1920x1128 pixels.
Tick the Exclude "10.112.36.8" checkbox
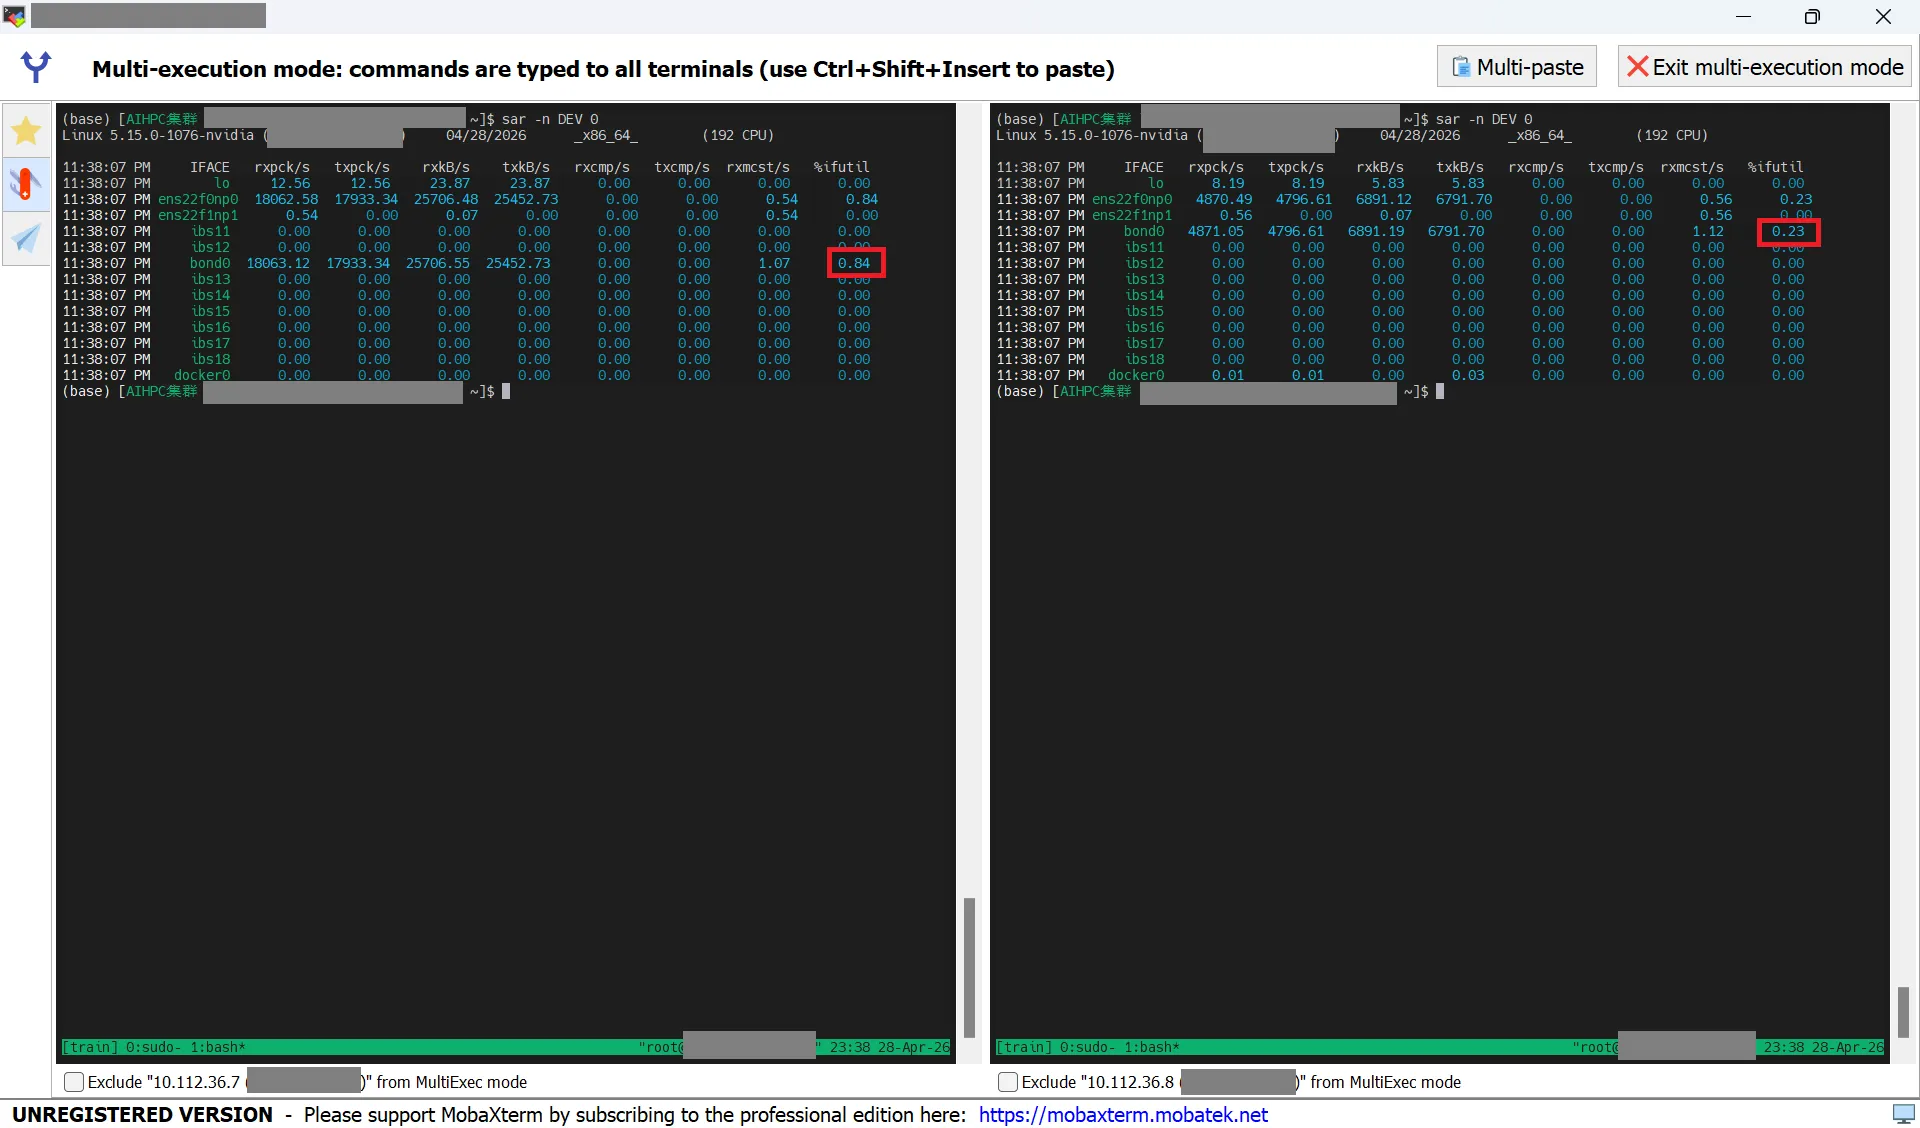1008,1082
